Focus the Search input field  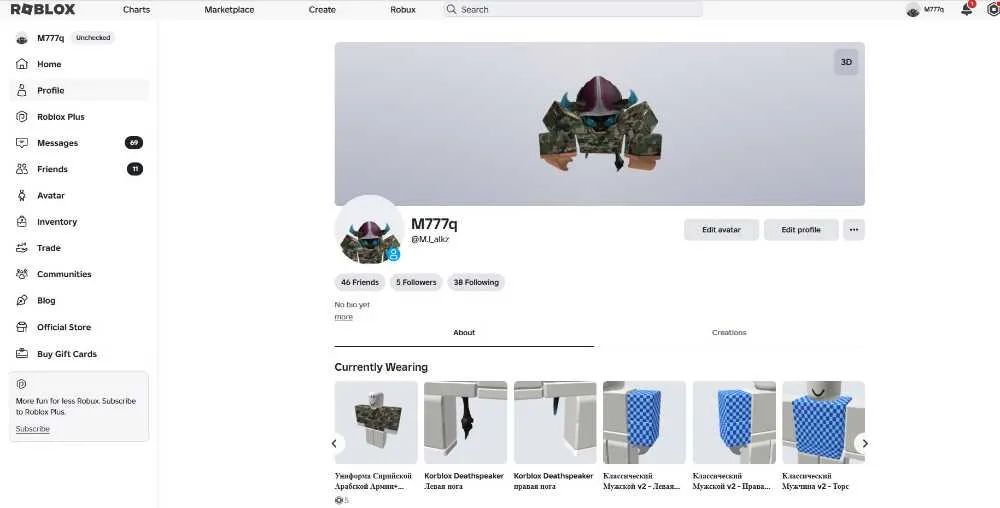(572, 10)
